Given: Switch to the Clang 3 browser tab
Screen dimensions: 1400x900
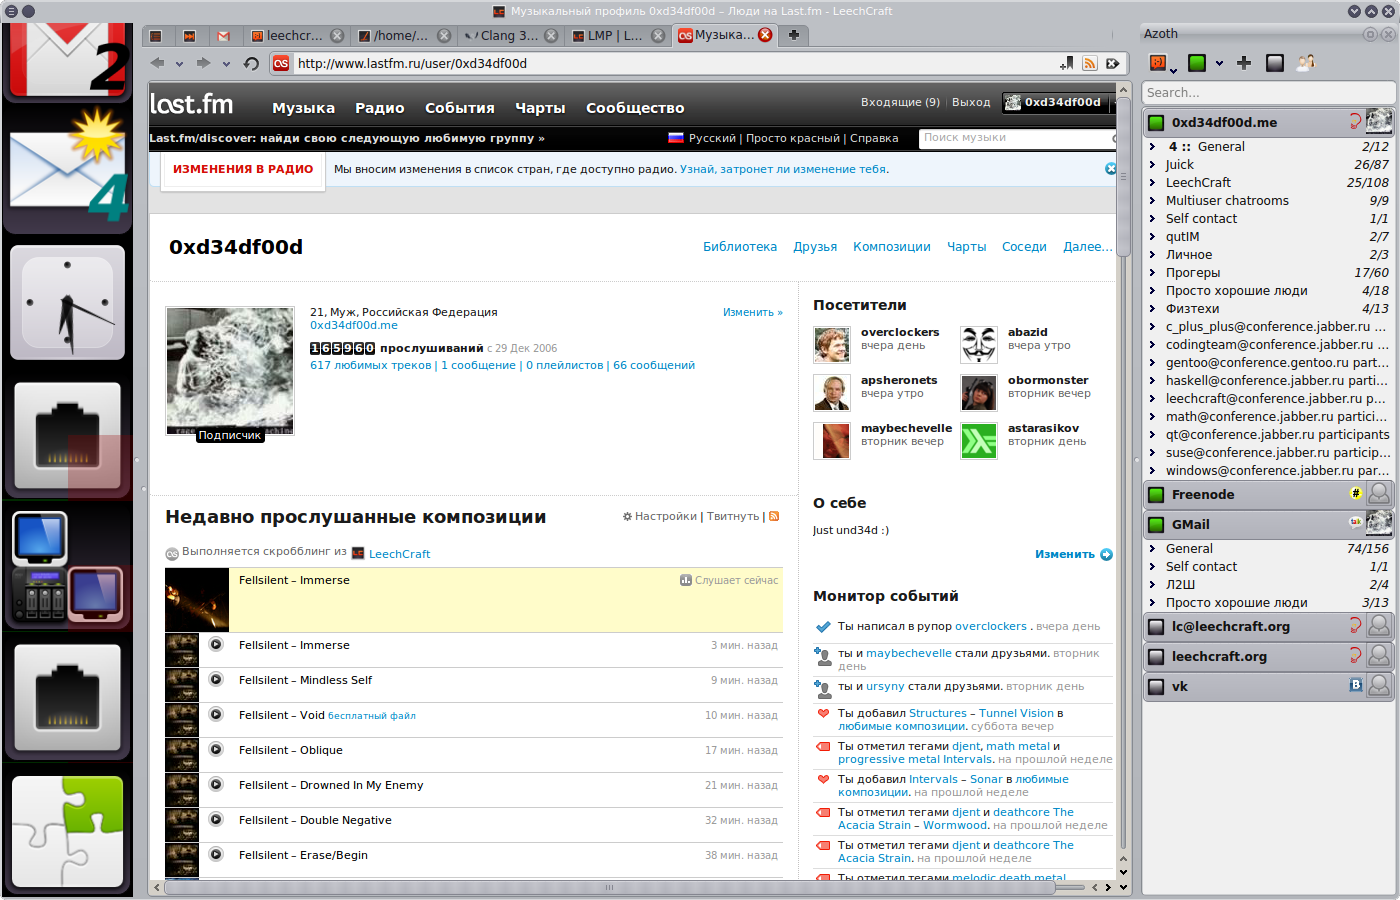Looking at the screenshot, I should click(x=509, y=35).
